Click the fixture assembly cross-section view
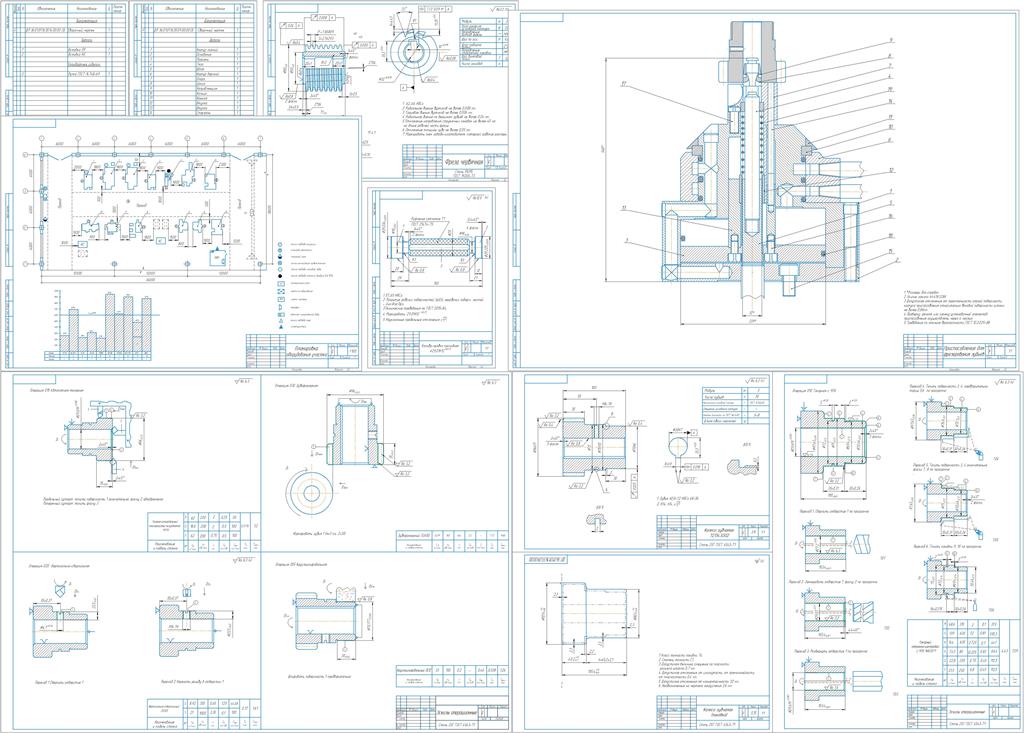The image size is (1024, 733). [x=763, y=171]
